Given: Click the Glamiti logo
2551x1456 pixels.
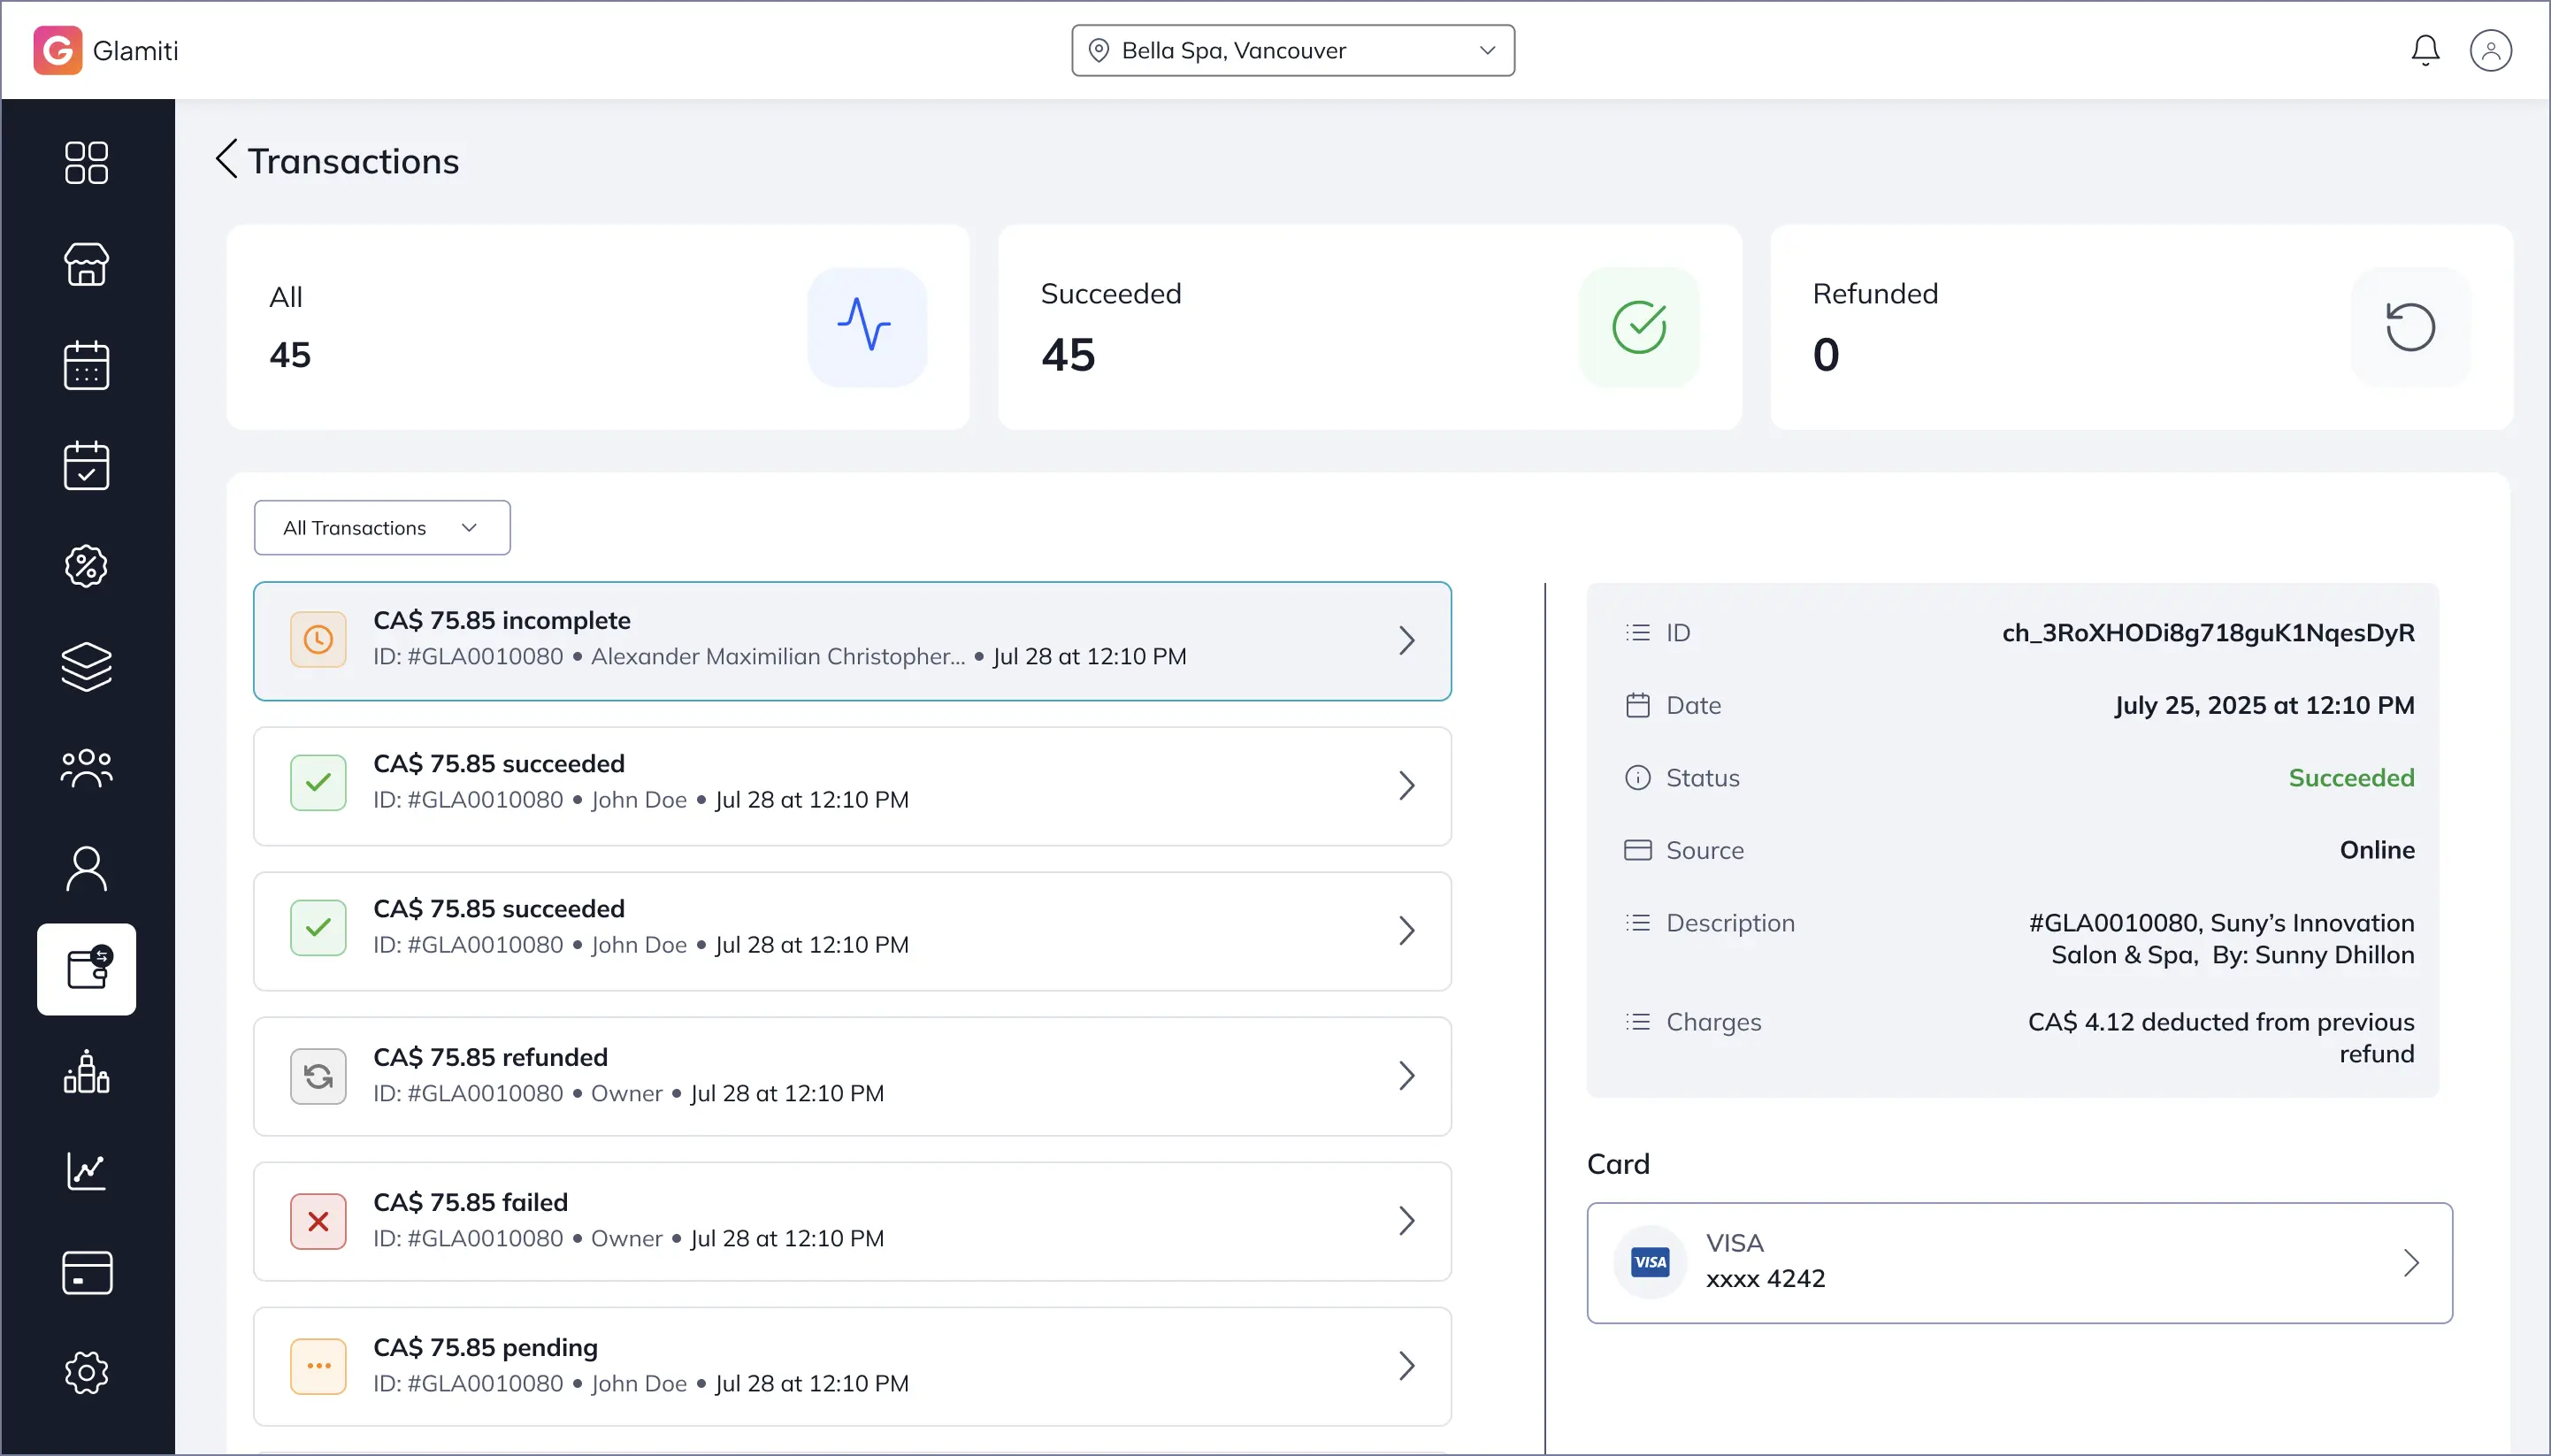Looking at the screenshot, I should tap(58, 50).
